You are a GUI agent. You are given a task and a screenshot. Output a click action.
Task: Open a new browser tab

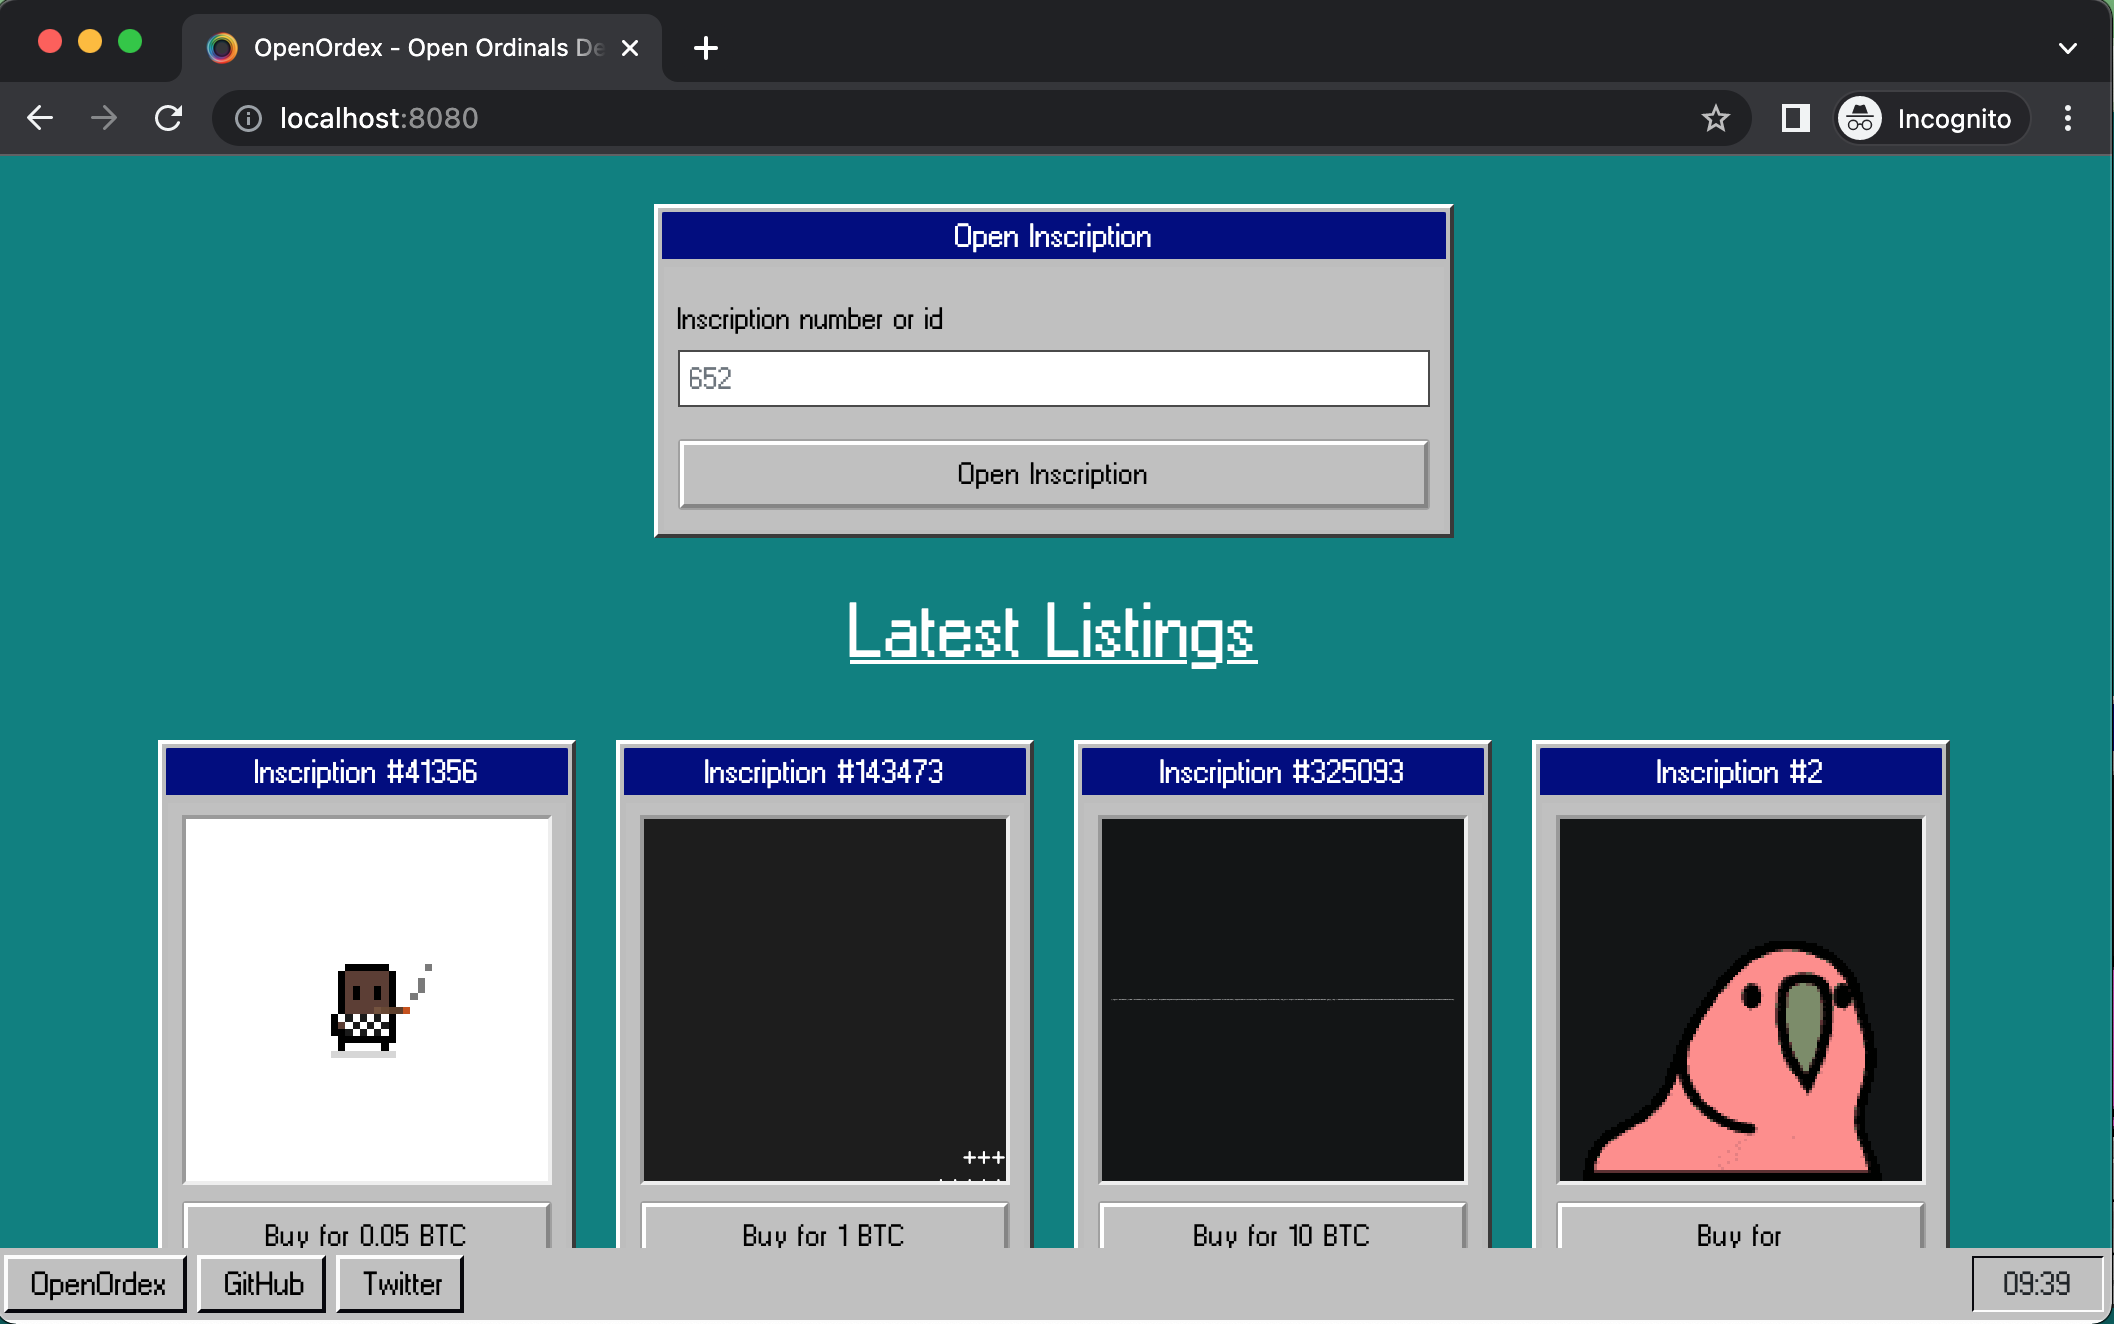pos(706,48)
